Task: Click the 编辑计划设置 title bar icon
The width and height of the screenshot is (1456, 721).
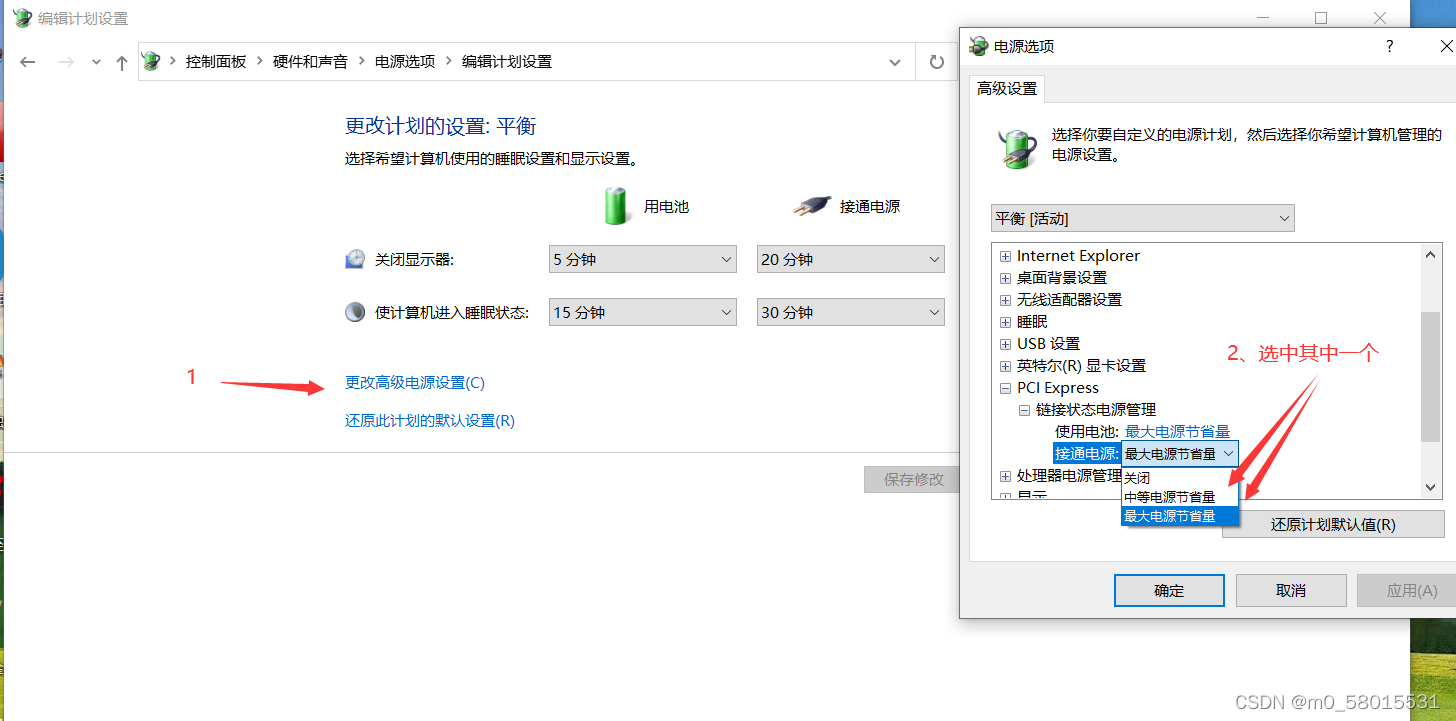Action: click(x=22, y=18)
